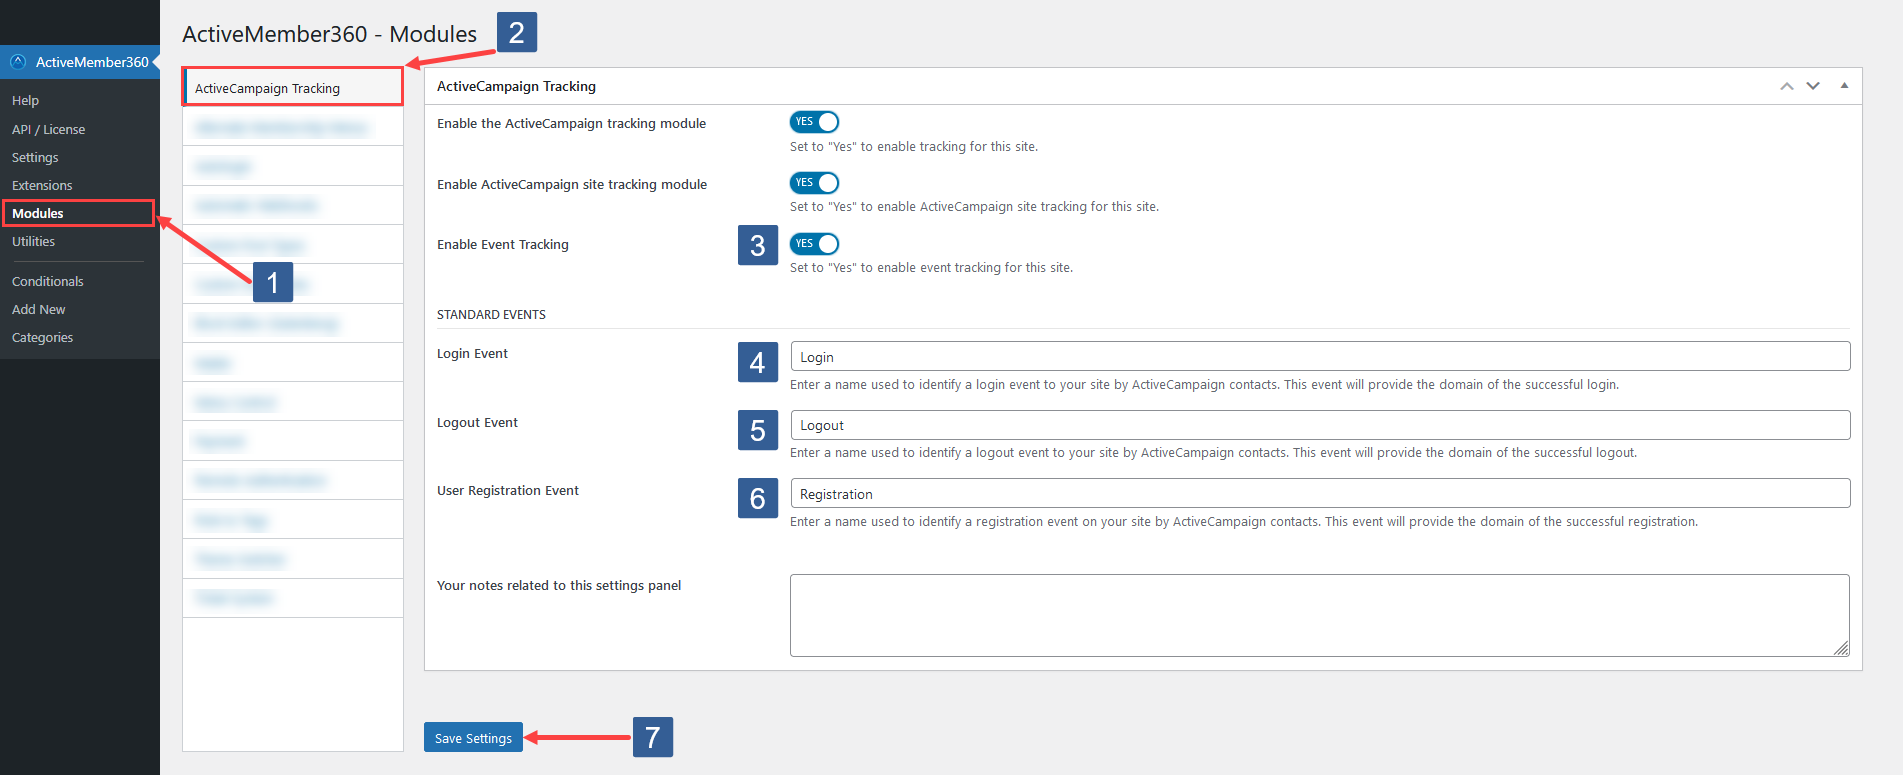Open Extensions sidebar entry
This screenshot has width=1903, height=775.
pos(42,185)
